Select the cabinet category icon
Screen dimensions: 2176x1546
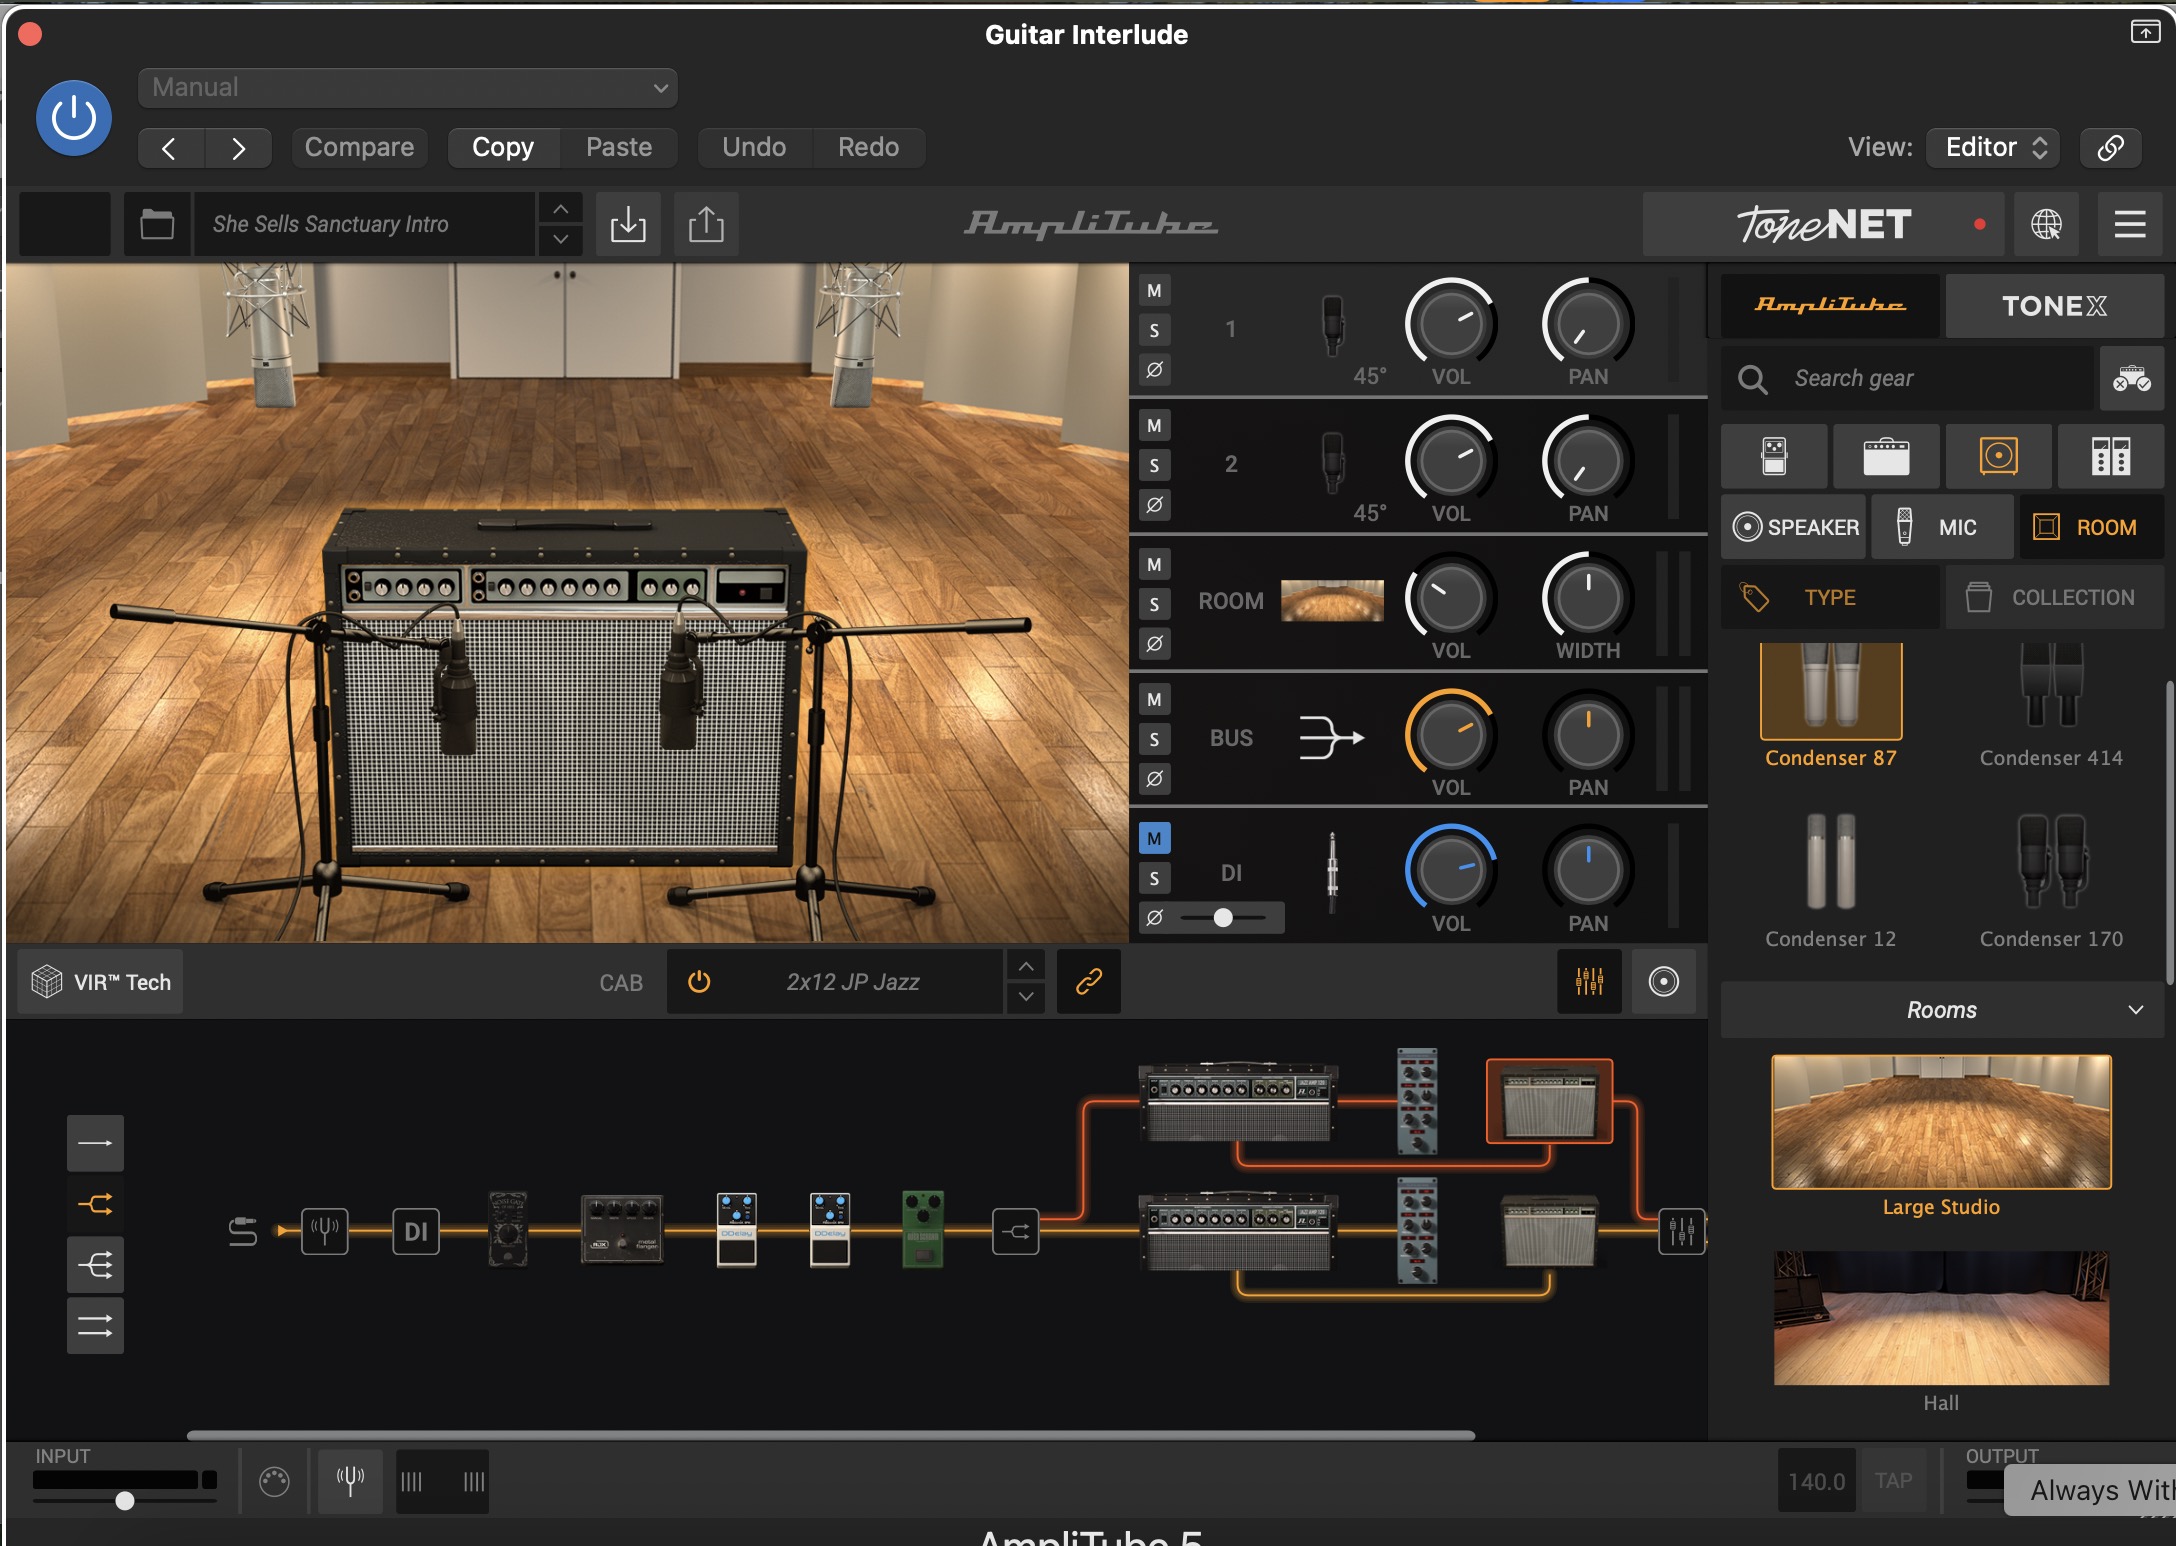point(1998,456)
